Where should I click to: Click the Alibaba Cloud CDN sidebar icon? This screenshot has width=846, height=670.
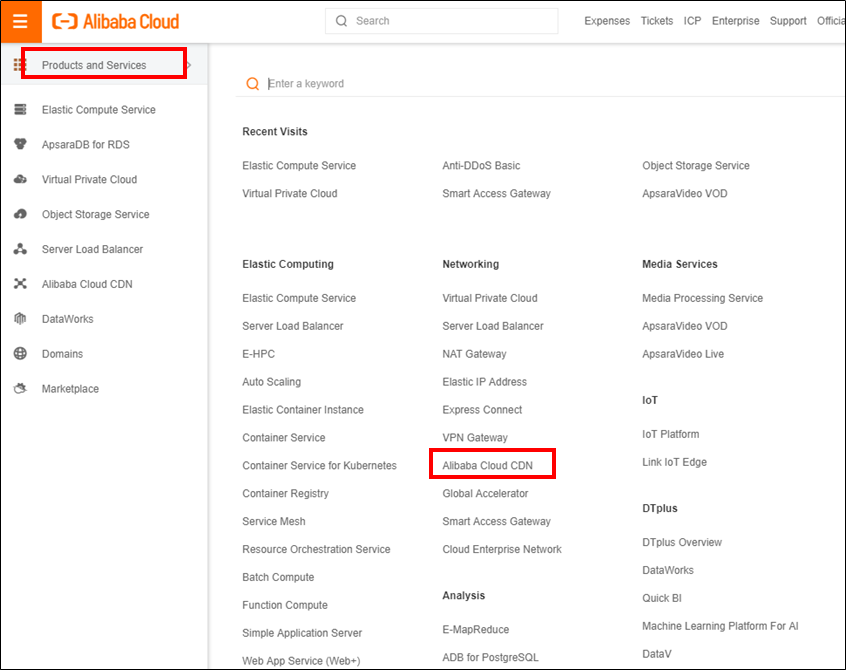[20, 284]
